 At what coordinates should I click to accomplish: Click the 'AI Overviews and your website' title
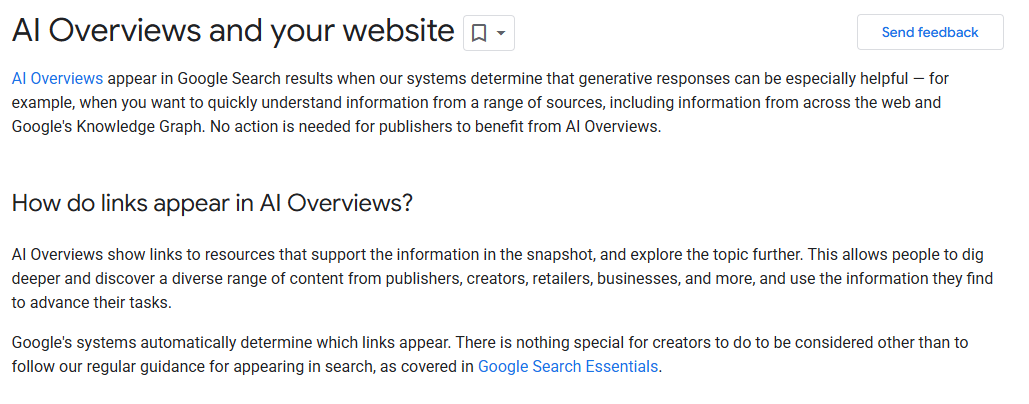click(233, 31)
